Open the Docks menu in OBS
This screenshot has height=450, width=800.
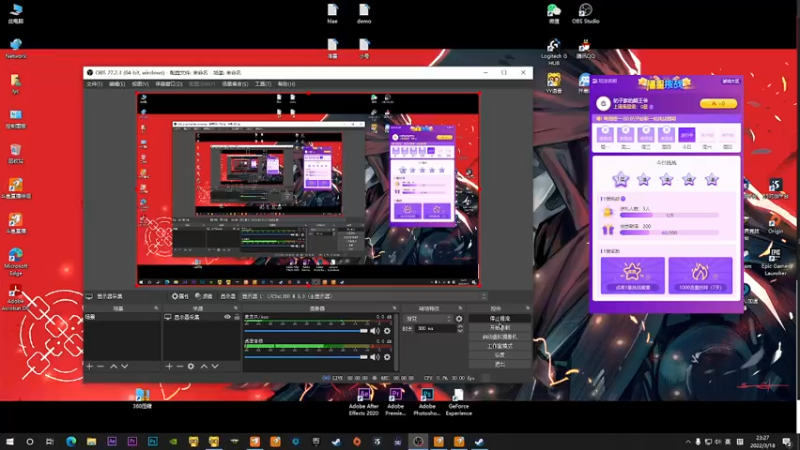[x=169, y=84]
